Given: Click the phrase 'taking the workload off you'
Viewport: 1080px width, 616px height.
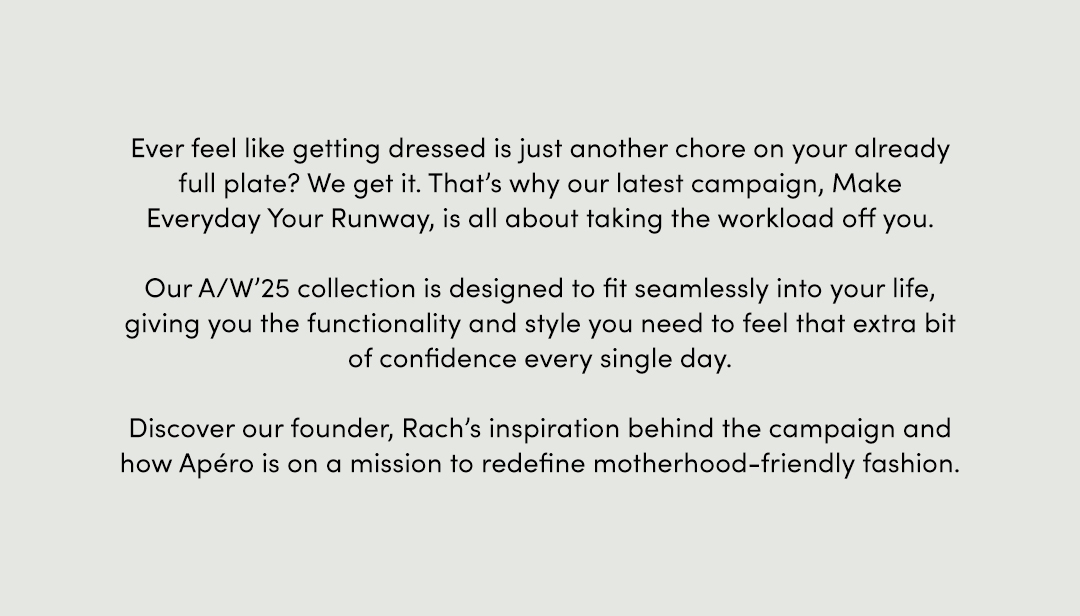Looking at the screenshot, I should [758, 218].
